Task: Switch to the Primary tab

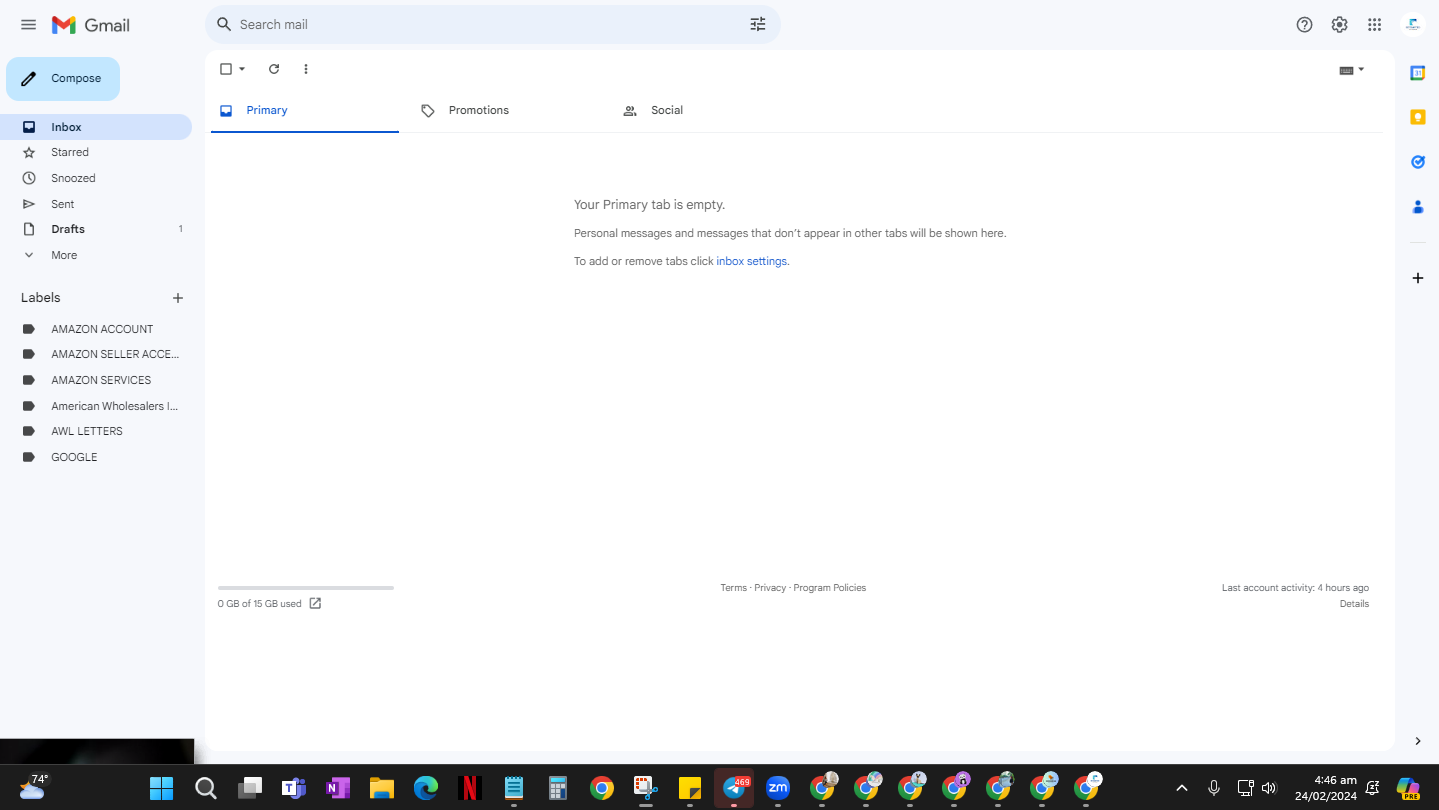Action: click(304, 110)
